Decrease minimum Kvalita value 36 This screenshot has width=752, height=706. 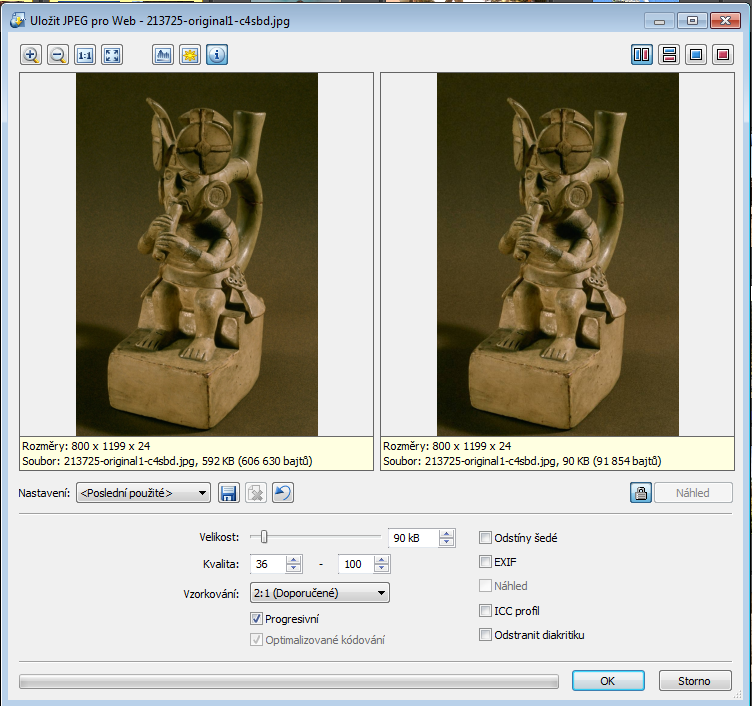[x=294, y=568]
